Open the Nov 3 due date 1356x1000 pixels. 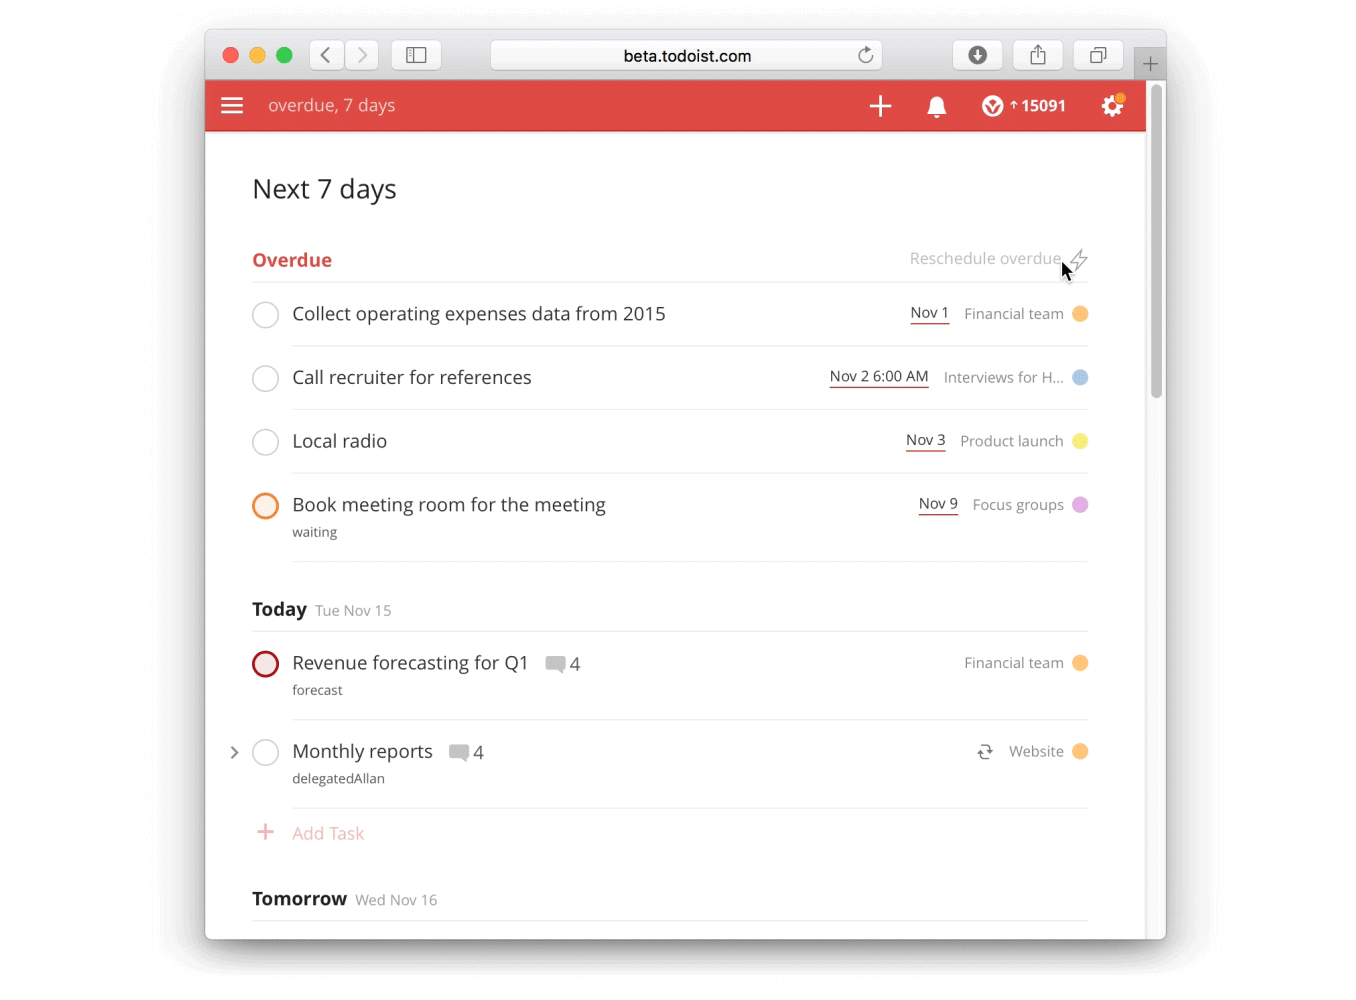point(925,440)
